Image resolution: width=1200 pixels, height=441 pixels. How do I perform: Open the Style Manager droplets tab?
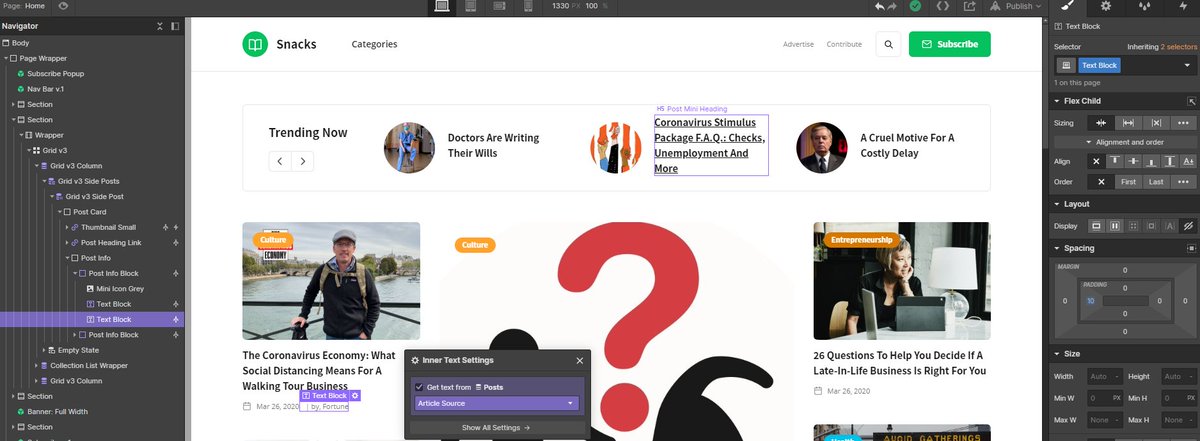1143,6
